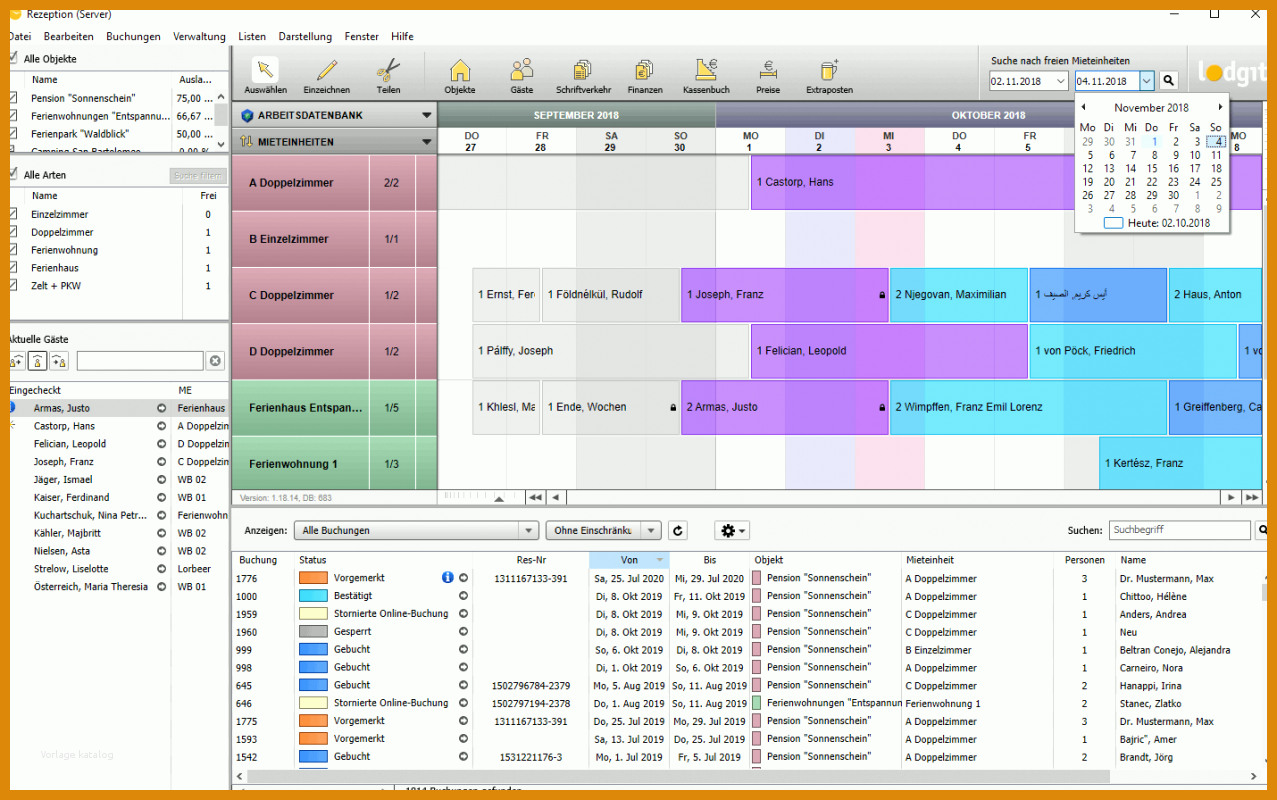The image size is (1277, 800).
Task: Activate the Einzeichnen pencil tool
Action: 327,75
